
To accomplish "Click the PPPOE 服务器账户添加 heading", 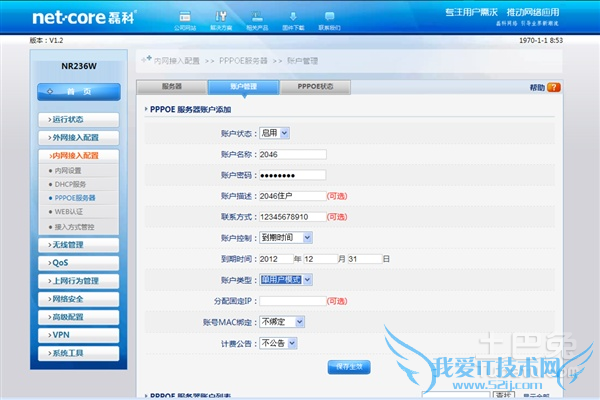I will click(191, 109).
